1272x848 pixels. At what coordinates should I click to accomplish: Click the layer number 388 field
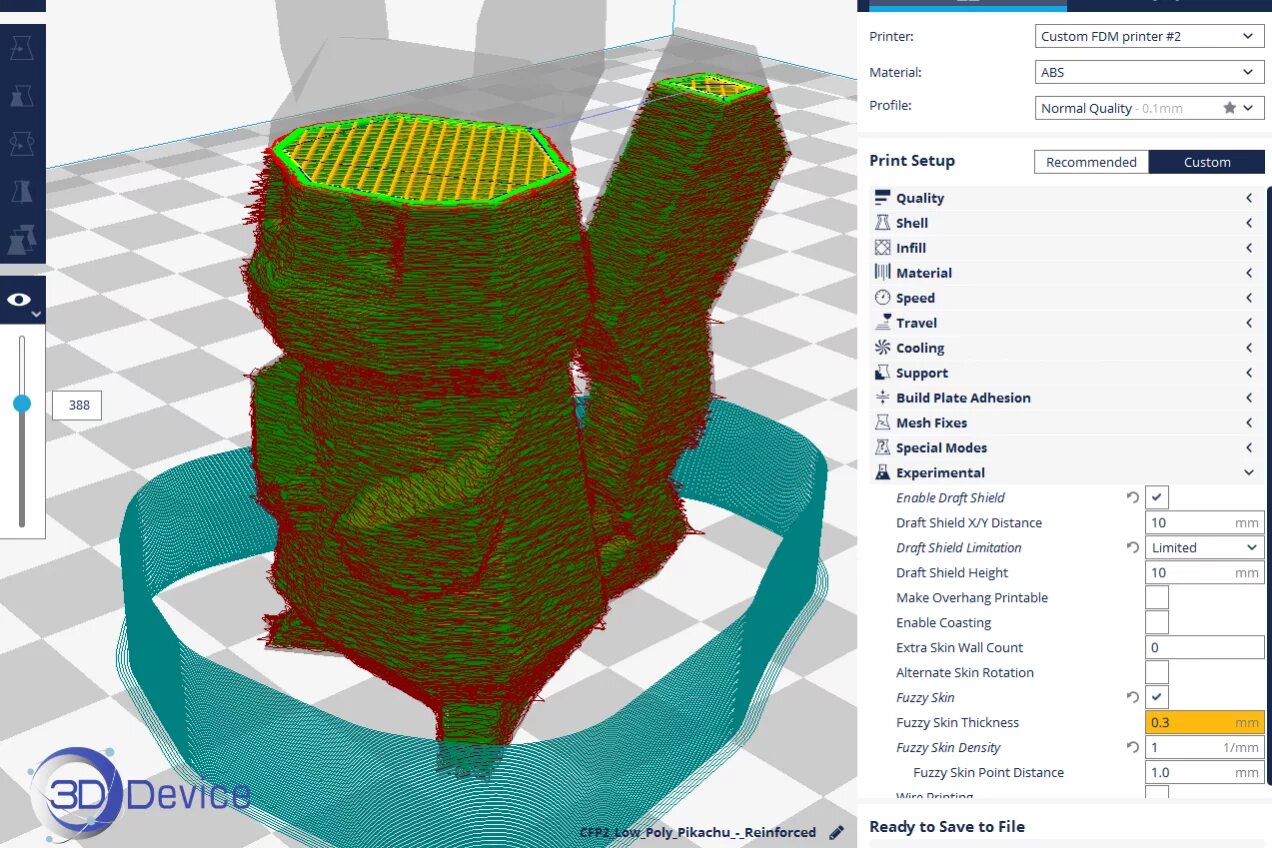click(x=79, y=405)
